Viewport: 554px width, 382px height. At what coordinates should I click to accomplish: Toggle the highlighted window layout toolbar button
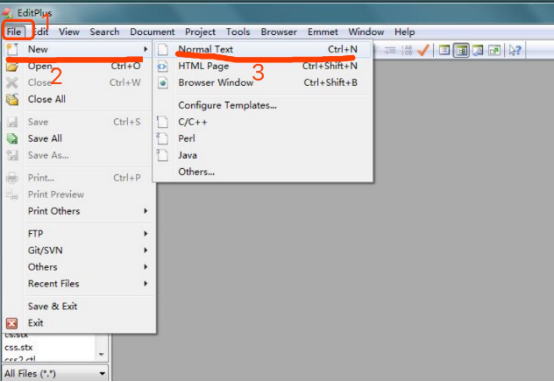coord(461,51)
